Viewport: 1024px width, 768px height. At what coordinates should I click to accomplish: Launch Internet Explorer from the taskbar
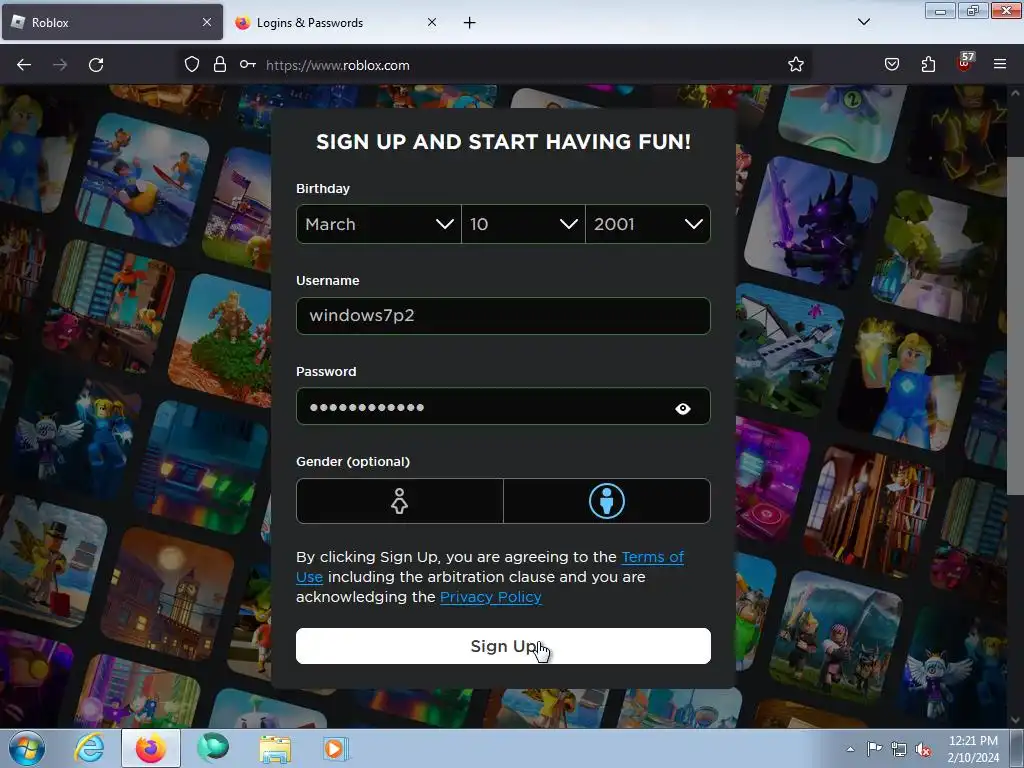89,748
